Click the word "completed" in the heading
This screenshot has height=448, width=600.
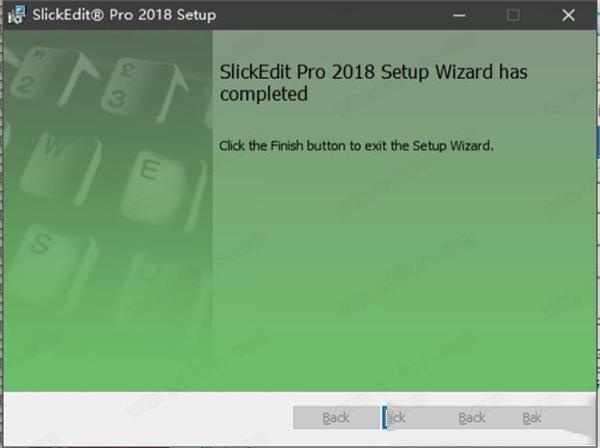[x=264, y=94]
